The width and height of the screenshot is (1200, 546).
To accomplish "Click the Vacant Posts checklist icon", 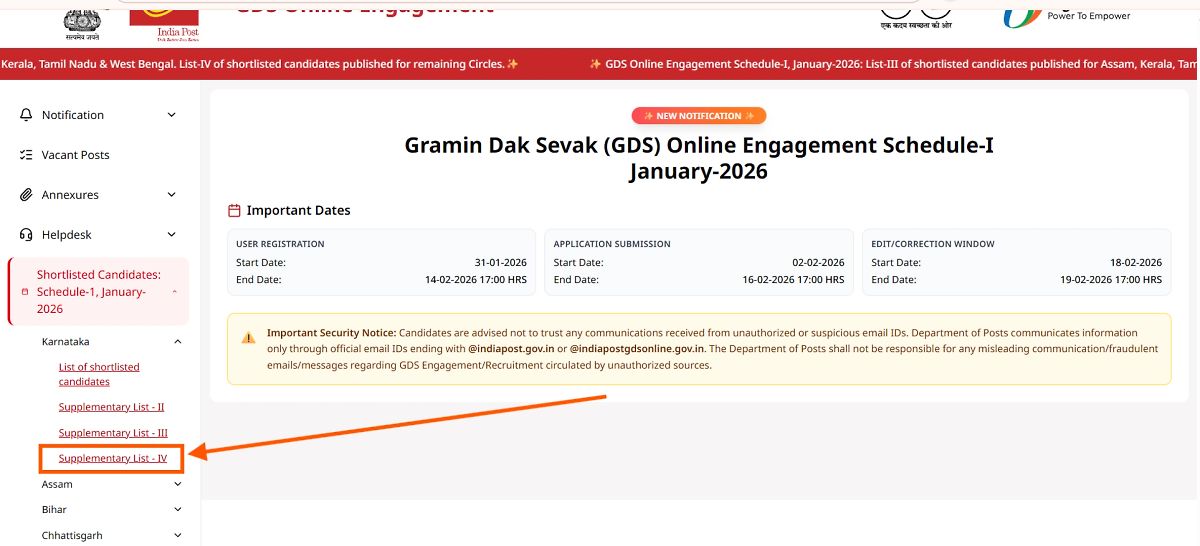I will (x=27, y=155).
